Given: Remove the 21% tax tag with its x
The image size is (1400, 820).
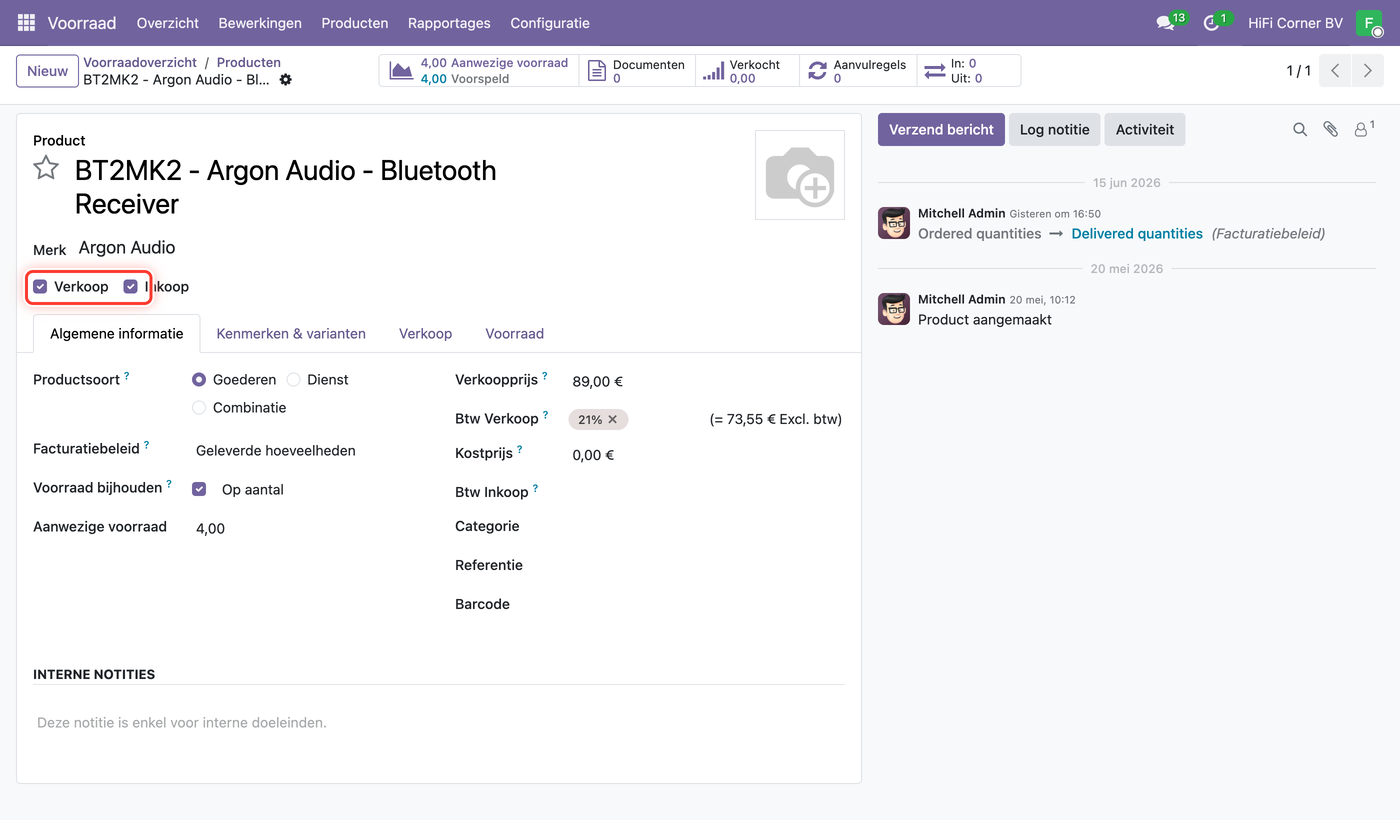Looking at the screenshot, I should click(x=613, y=419).
